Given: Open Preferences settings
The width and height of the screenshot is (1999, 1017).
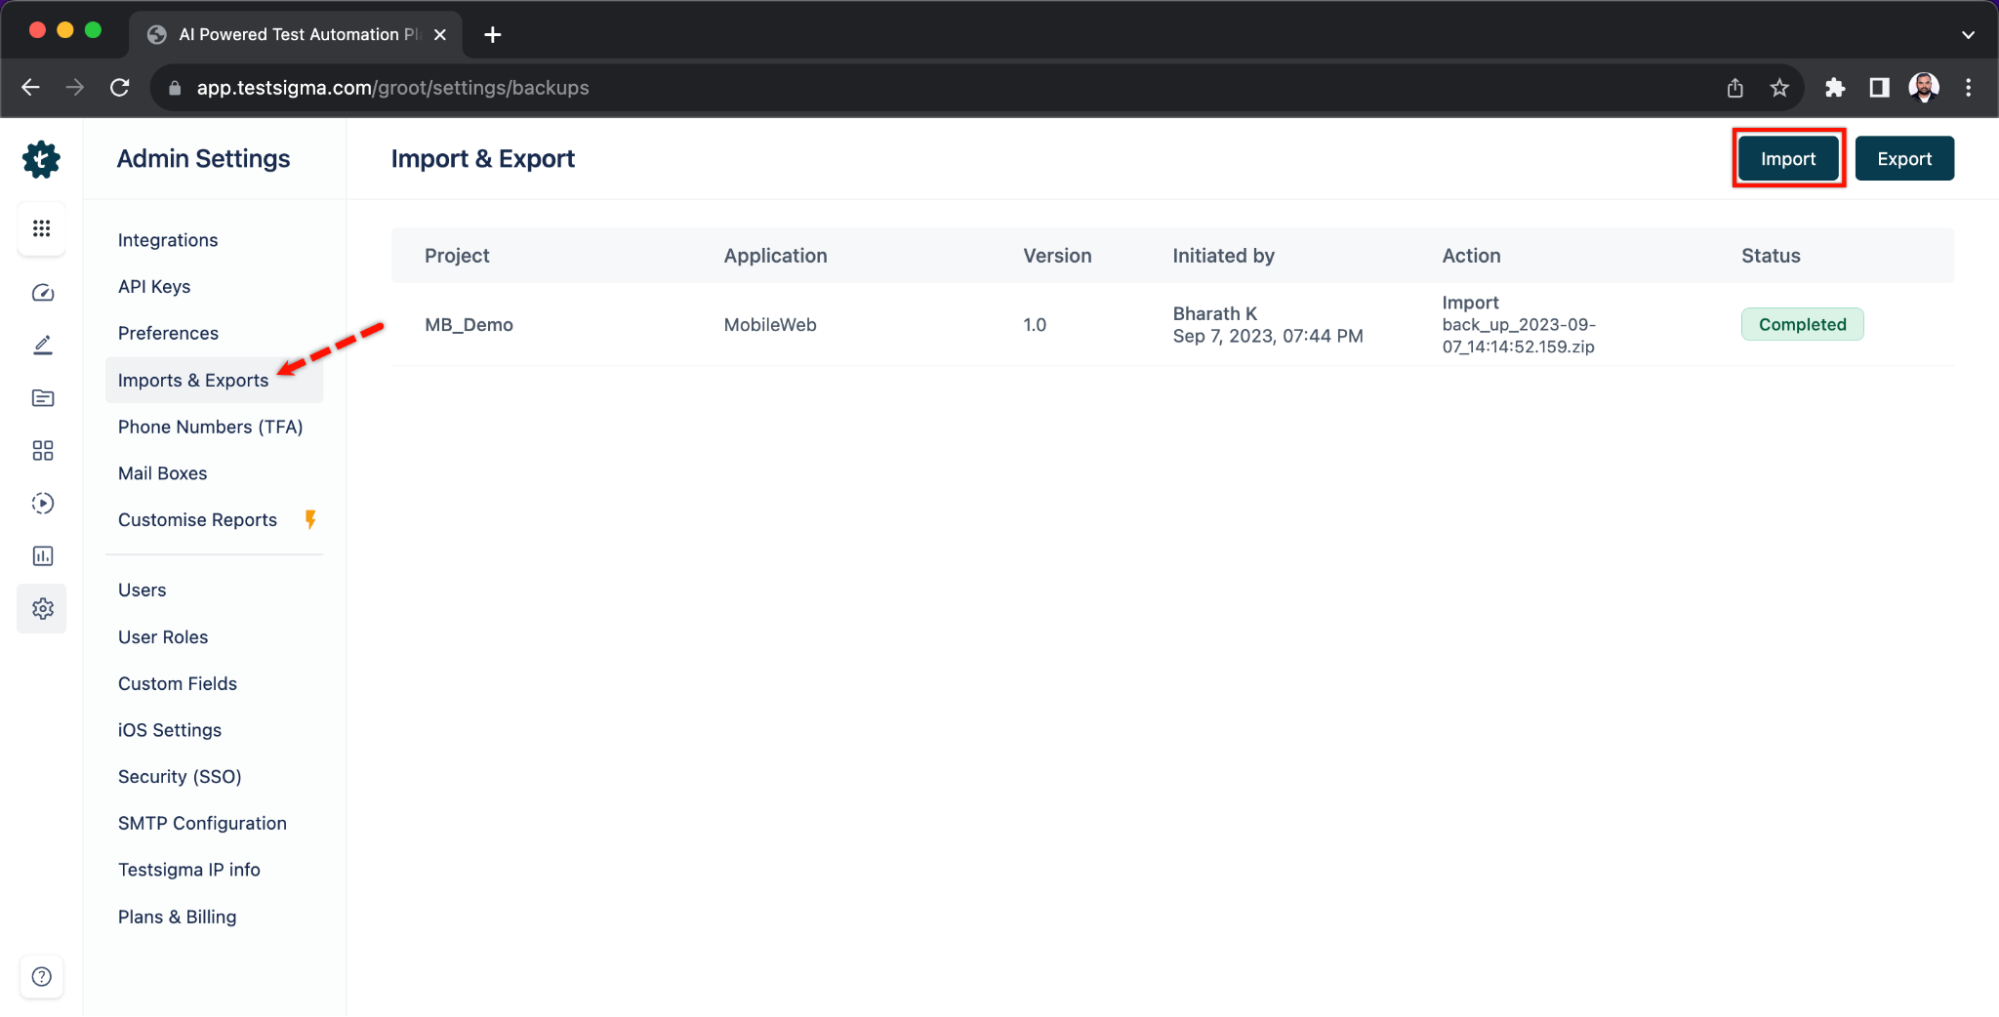Looking at the screenshot, I should tap(168, 333).
